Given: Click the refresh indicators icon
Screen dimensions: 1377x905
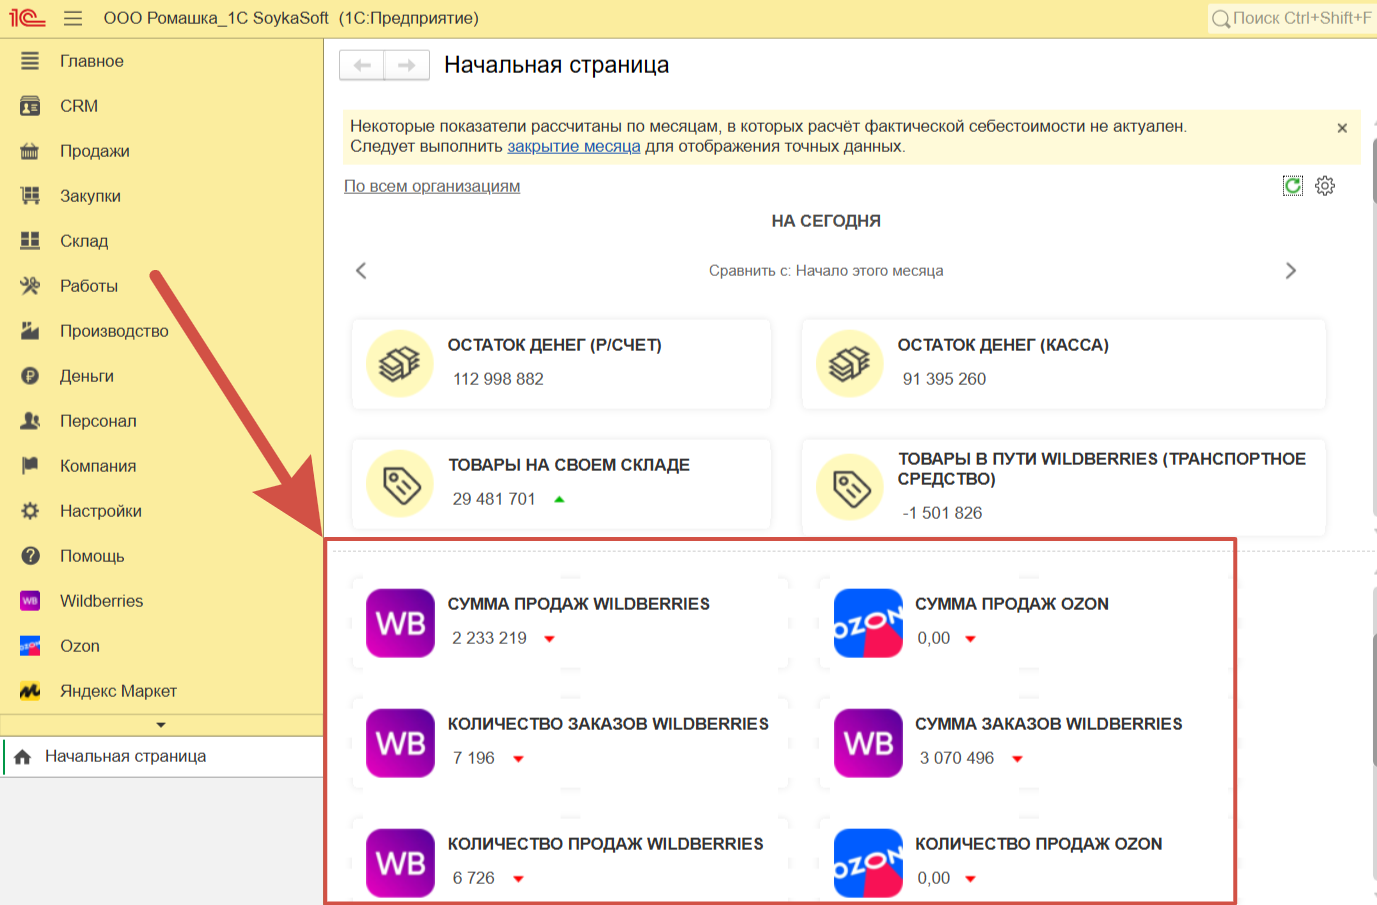Looking at the screenshot, I should 1293,186.
